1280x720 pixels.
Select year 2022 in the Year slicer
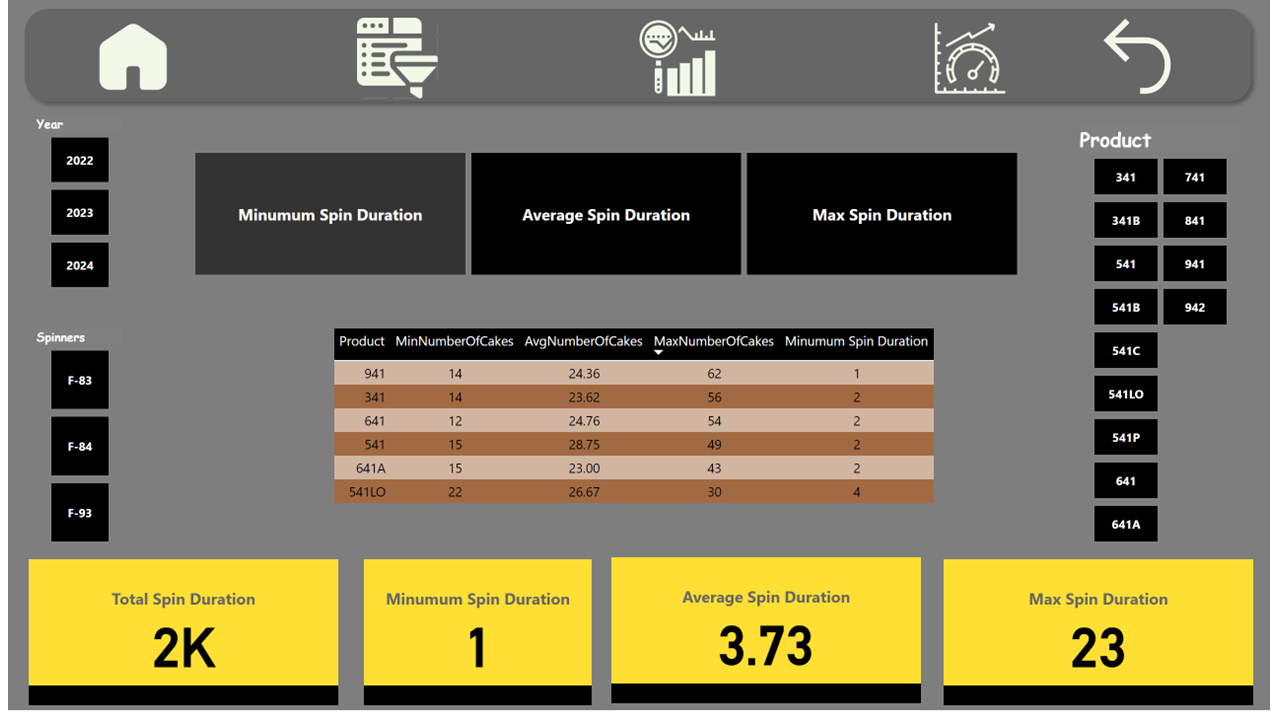pyautogui.click(x=79, y=160)
